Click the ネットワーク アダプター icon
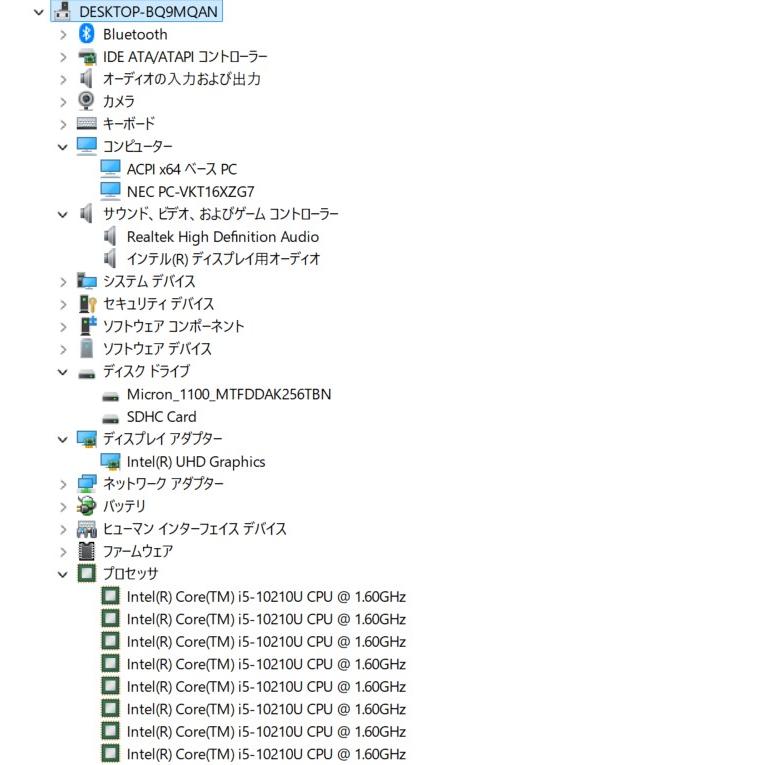 87,483
